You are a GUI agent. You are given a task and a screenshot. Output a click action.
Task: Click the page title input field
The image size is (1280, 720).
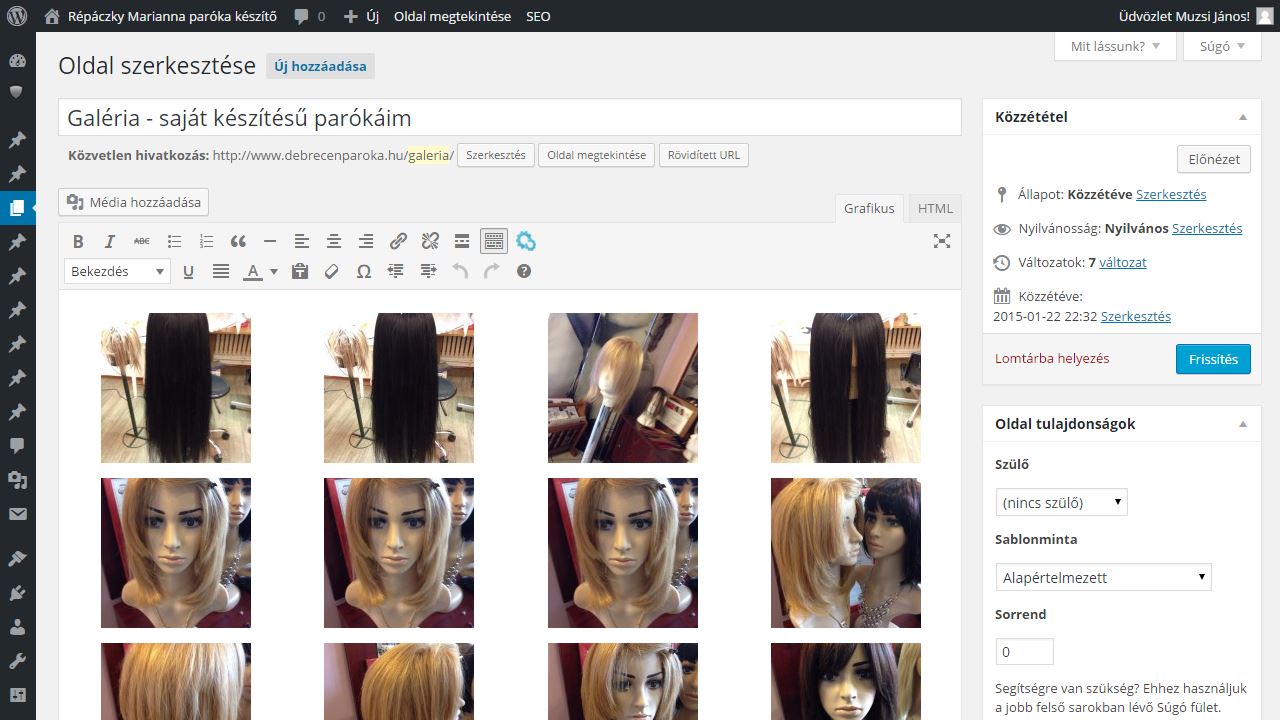tap(510, 117)
